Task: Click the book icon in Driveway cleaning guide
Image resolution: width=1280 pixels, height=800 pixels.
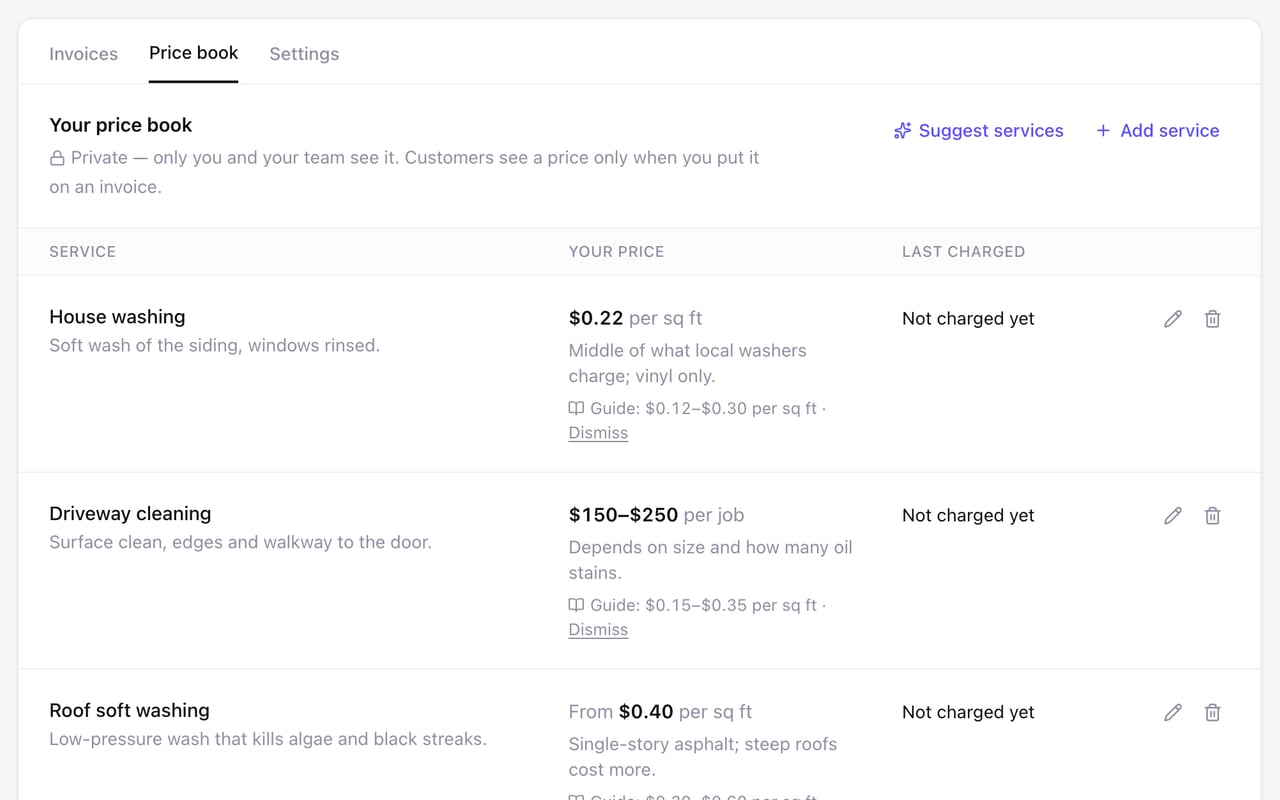Action: [576, 605]
